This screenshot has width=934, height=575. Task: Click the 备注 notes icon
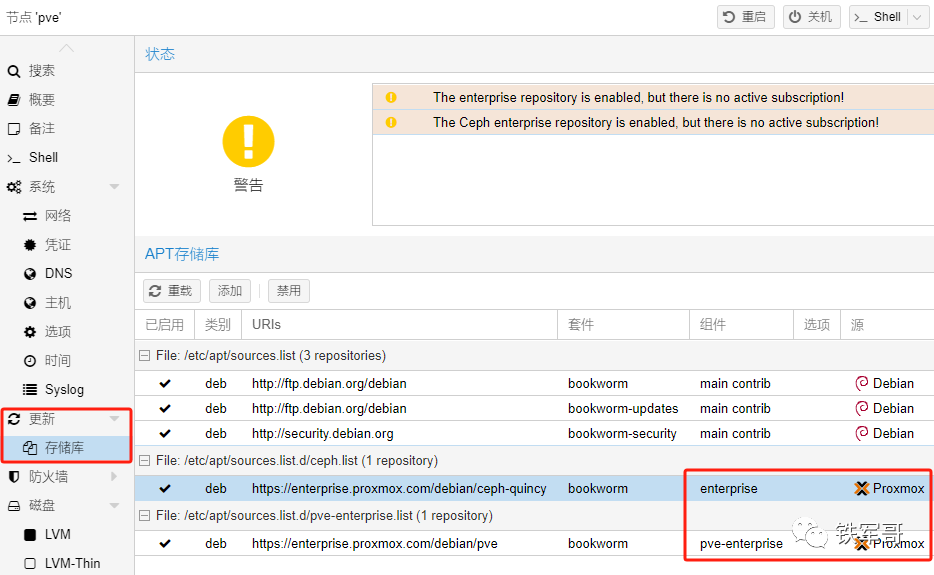click(x=14, y=129)
